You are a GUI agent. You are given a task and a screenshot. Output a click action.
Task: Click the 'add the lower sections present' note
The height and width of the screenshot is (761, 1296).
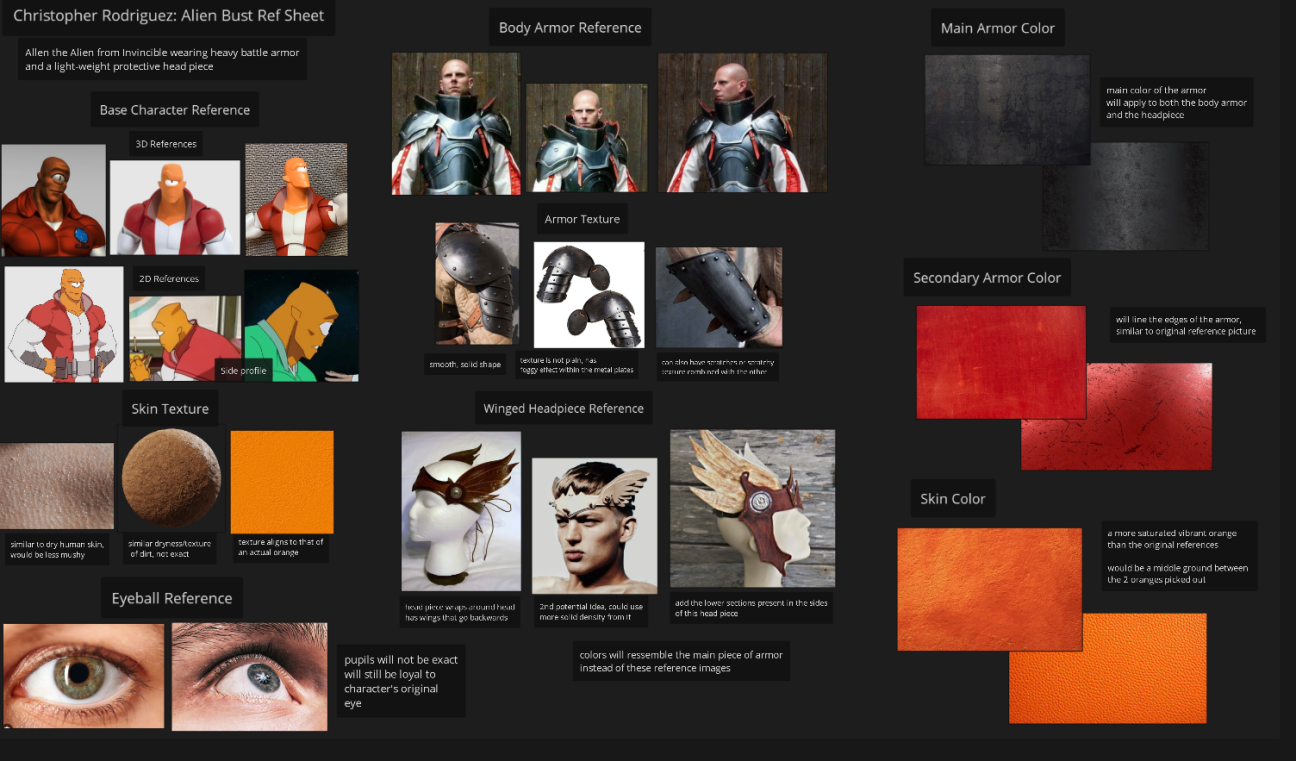(x=752, y=608)
